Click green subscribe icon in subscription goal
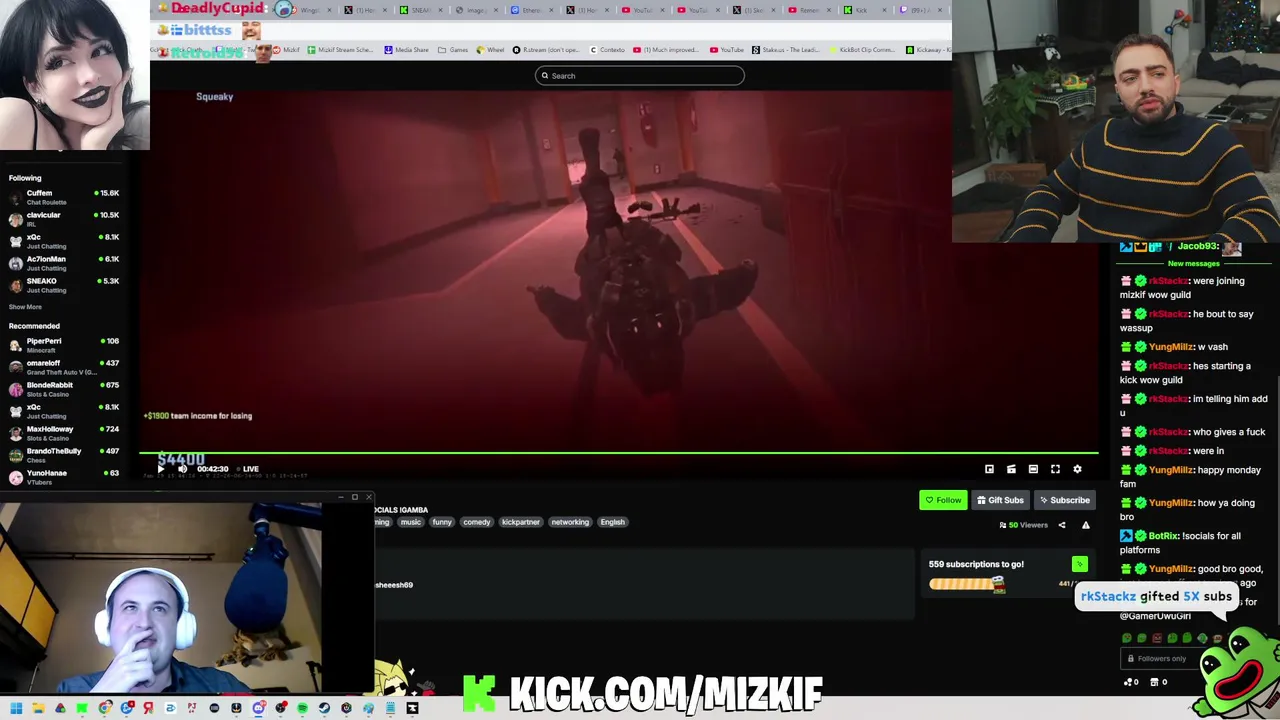The image size is (1280, 720). tap(1079, 565)
